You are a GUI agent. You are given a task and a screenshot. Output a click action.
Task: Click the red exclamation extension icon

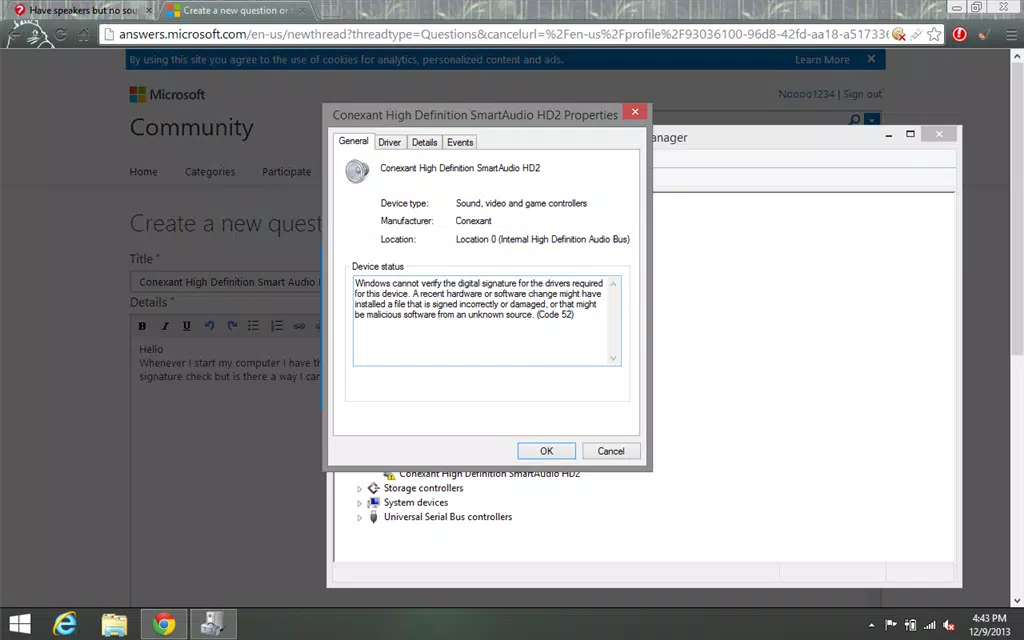click(959, 34)
